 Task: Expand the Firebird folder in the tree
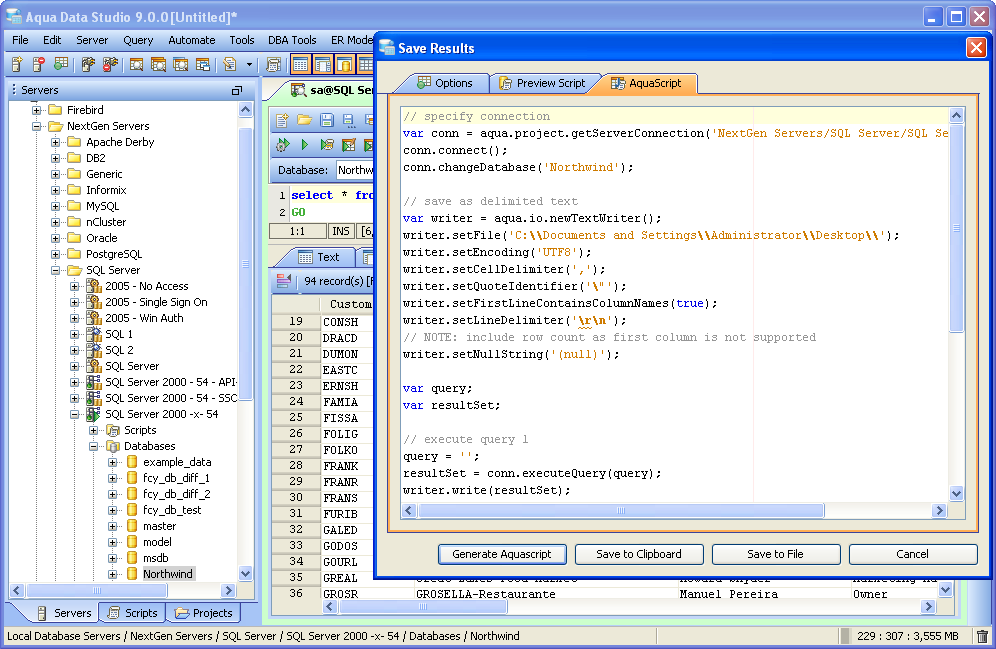coord(37,110)
